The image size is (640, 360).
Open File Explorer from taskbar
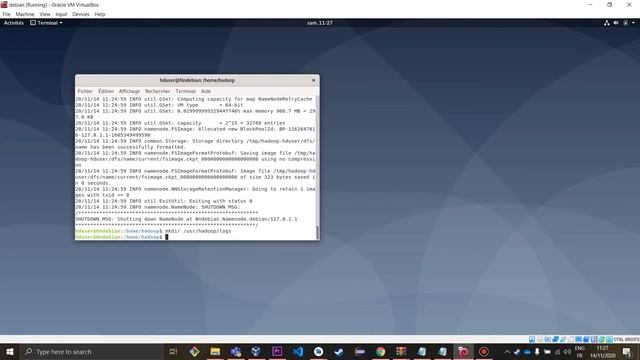pos(215,351)
